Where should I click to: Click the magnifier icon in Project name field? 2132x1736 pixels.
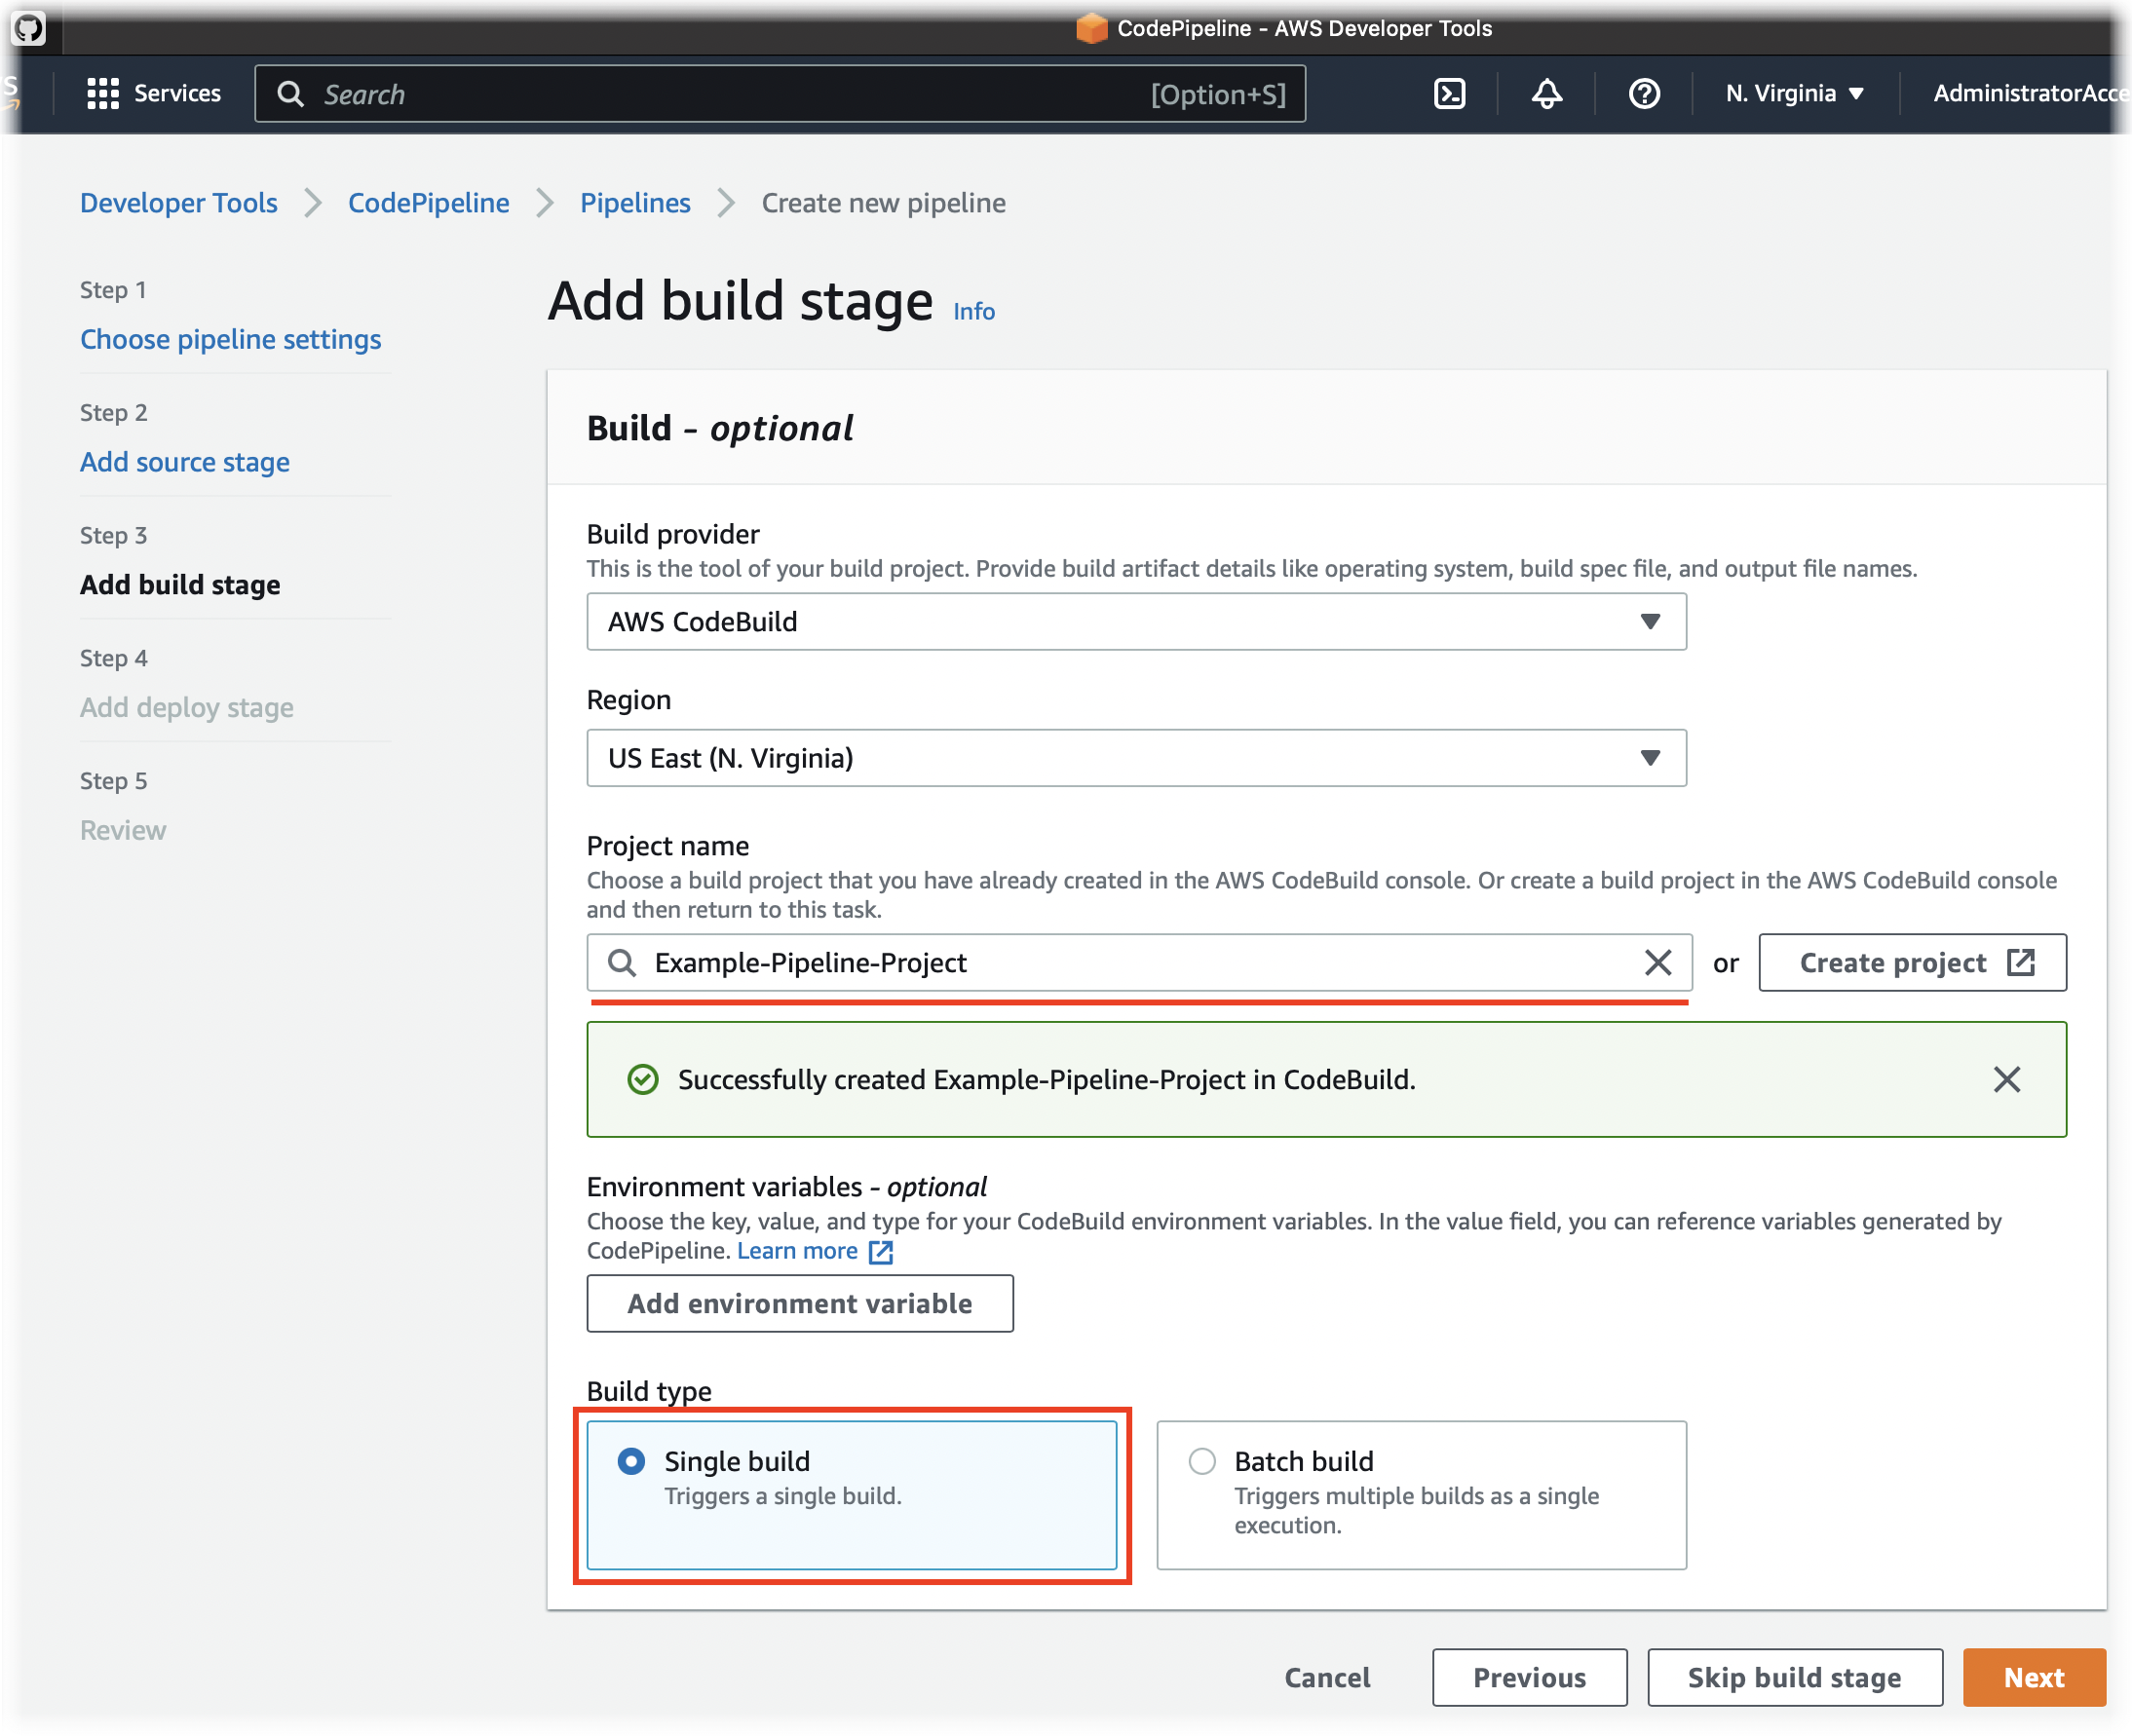(622, 962)
